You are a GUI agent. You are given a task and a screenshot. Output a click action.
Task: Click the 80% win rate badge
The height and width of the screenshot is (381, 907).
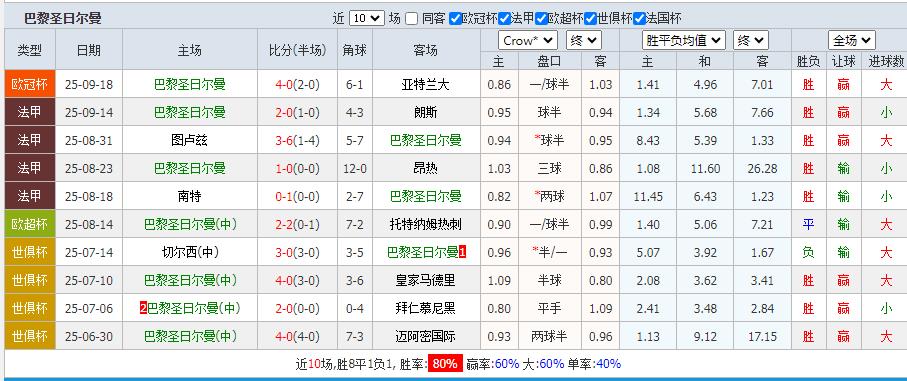coord(445,364)
